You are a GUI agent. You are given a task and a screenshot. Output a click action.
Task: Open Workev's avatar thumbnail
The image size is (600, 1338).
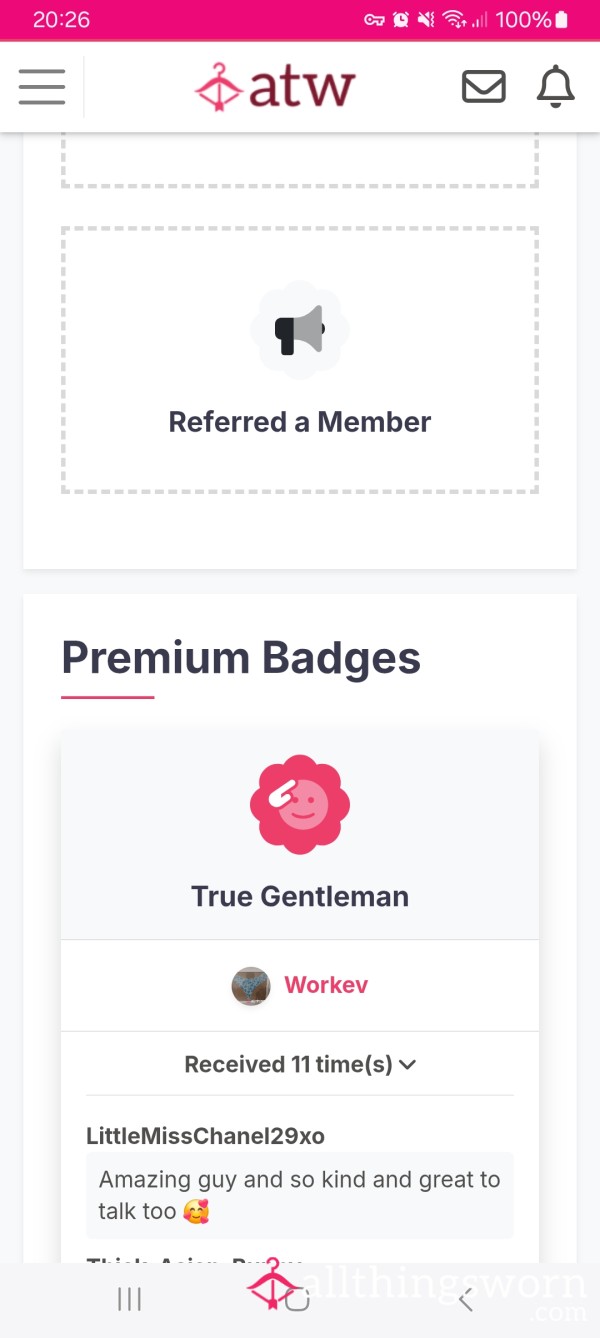coord(251,986)
